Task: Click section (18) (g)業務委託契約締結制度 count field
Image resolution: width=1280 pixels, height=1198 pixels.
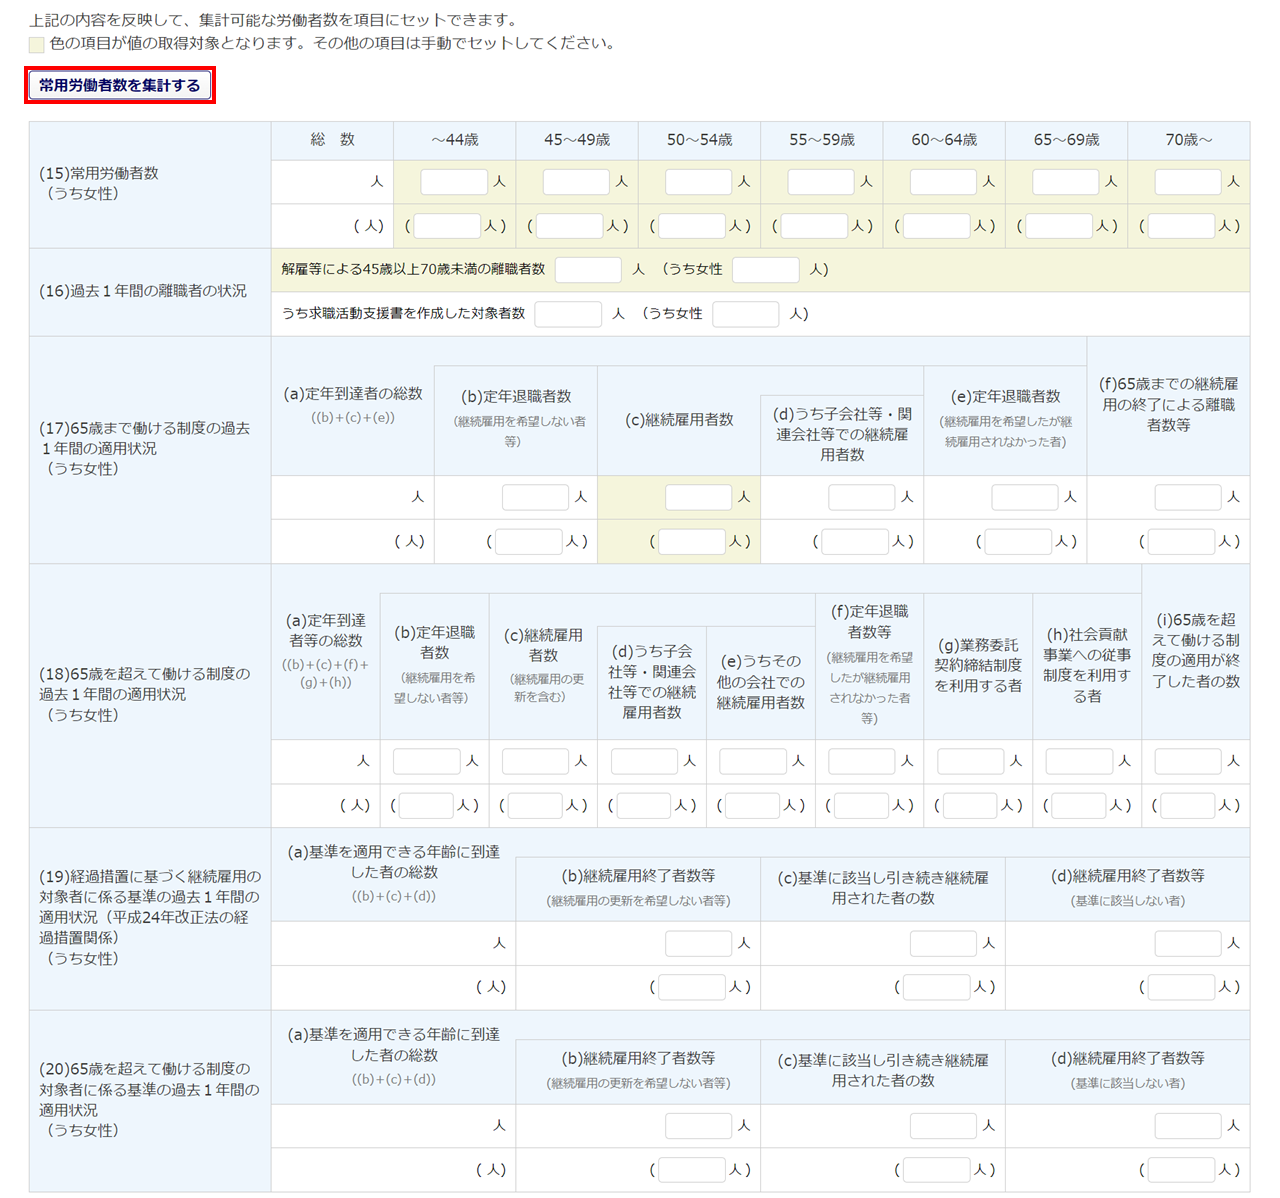Action: pos(970,762)
